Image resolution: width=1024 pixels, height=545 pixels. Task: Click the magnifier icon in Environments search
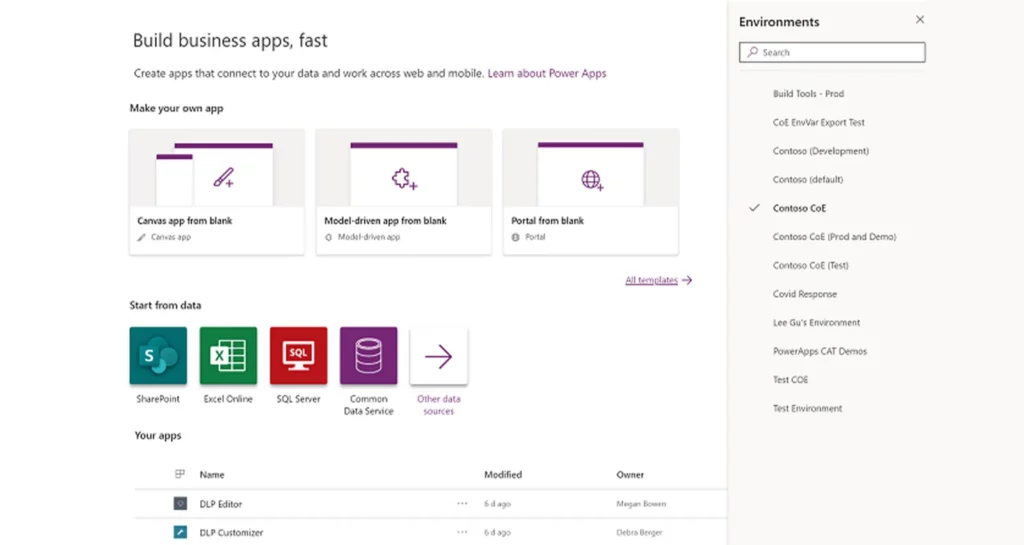click(x=753, y=52)
